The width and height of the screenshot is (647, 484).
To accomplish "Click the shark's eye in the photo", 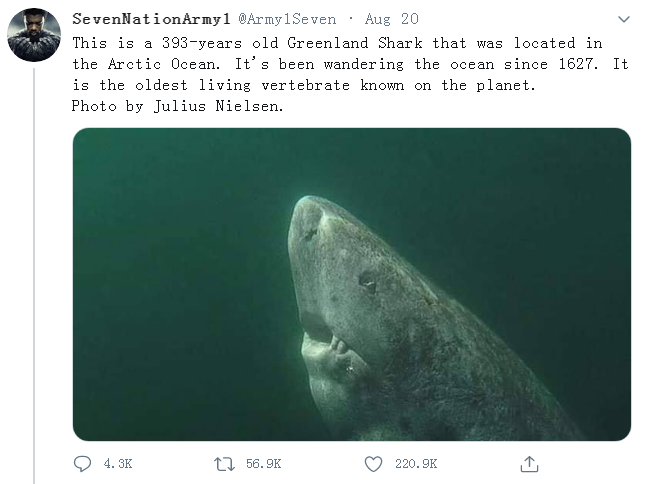I will [x=368, y=283].
